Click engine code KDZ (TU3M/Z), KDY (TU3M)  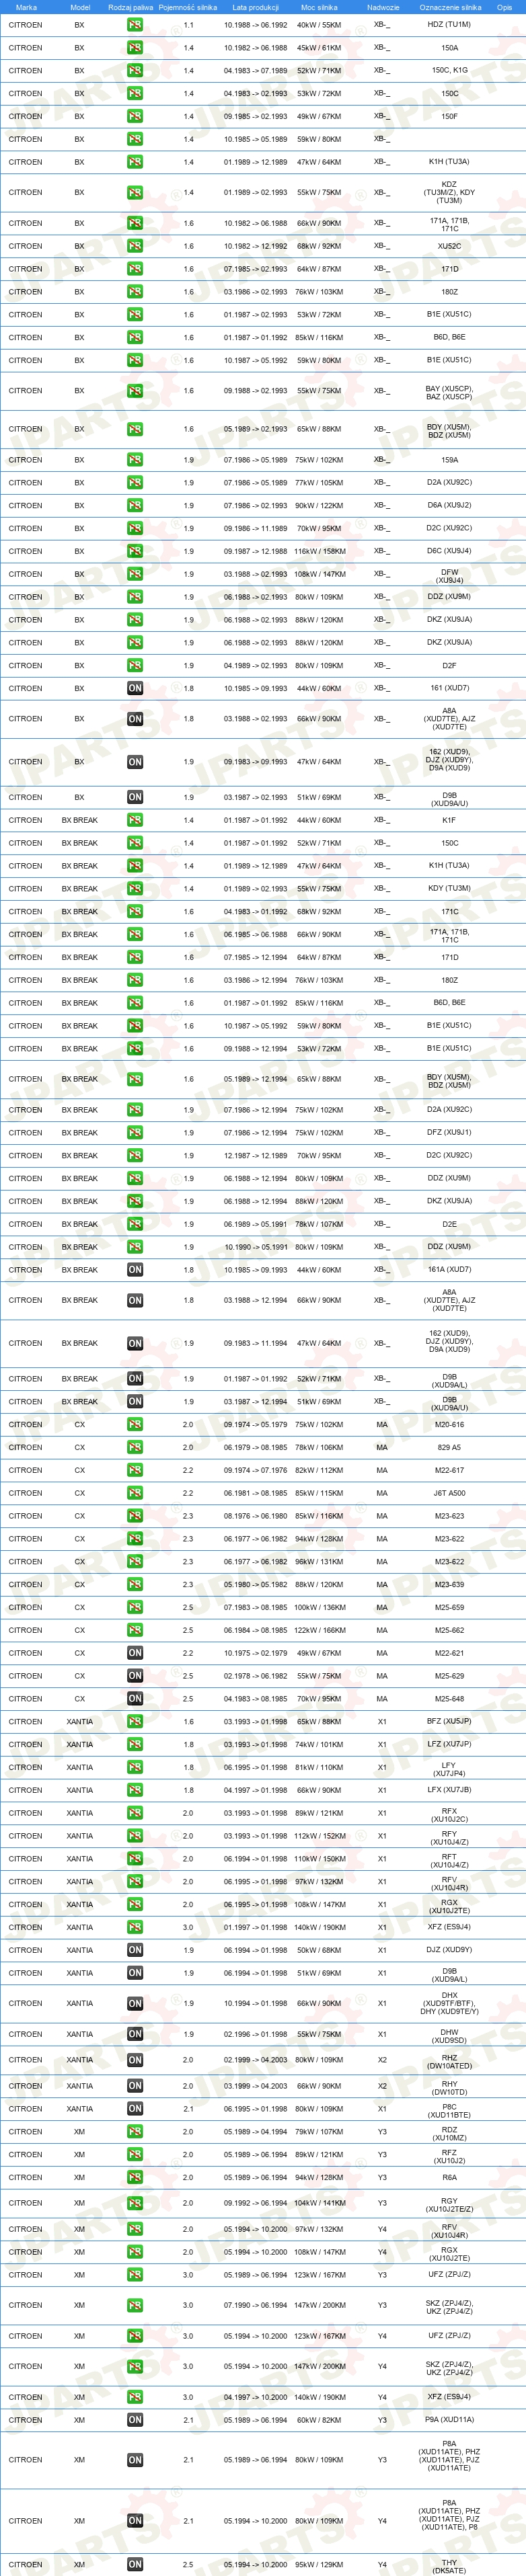(450, 192)
